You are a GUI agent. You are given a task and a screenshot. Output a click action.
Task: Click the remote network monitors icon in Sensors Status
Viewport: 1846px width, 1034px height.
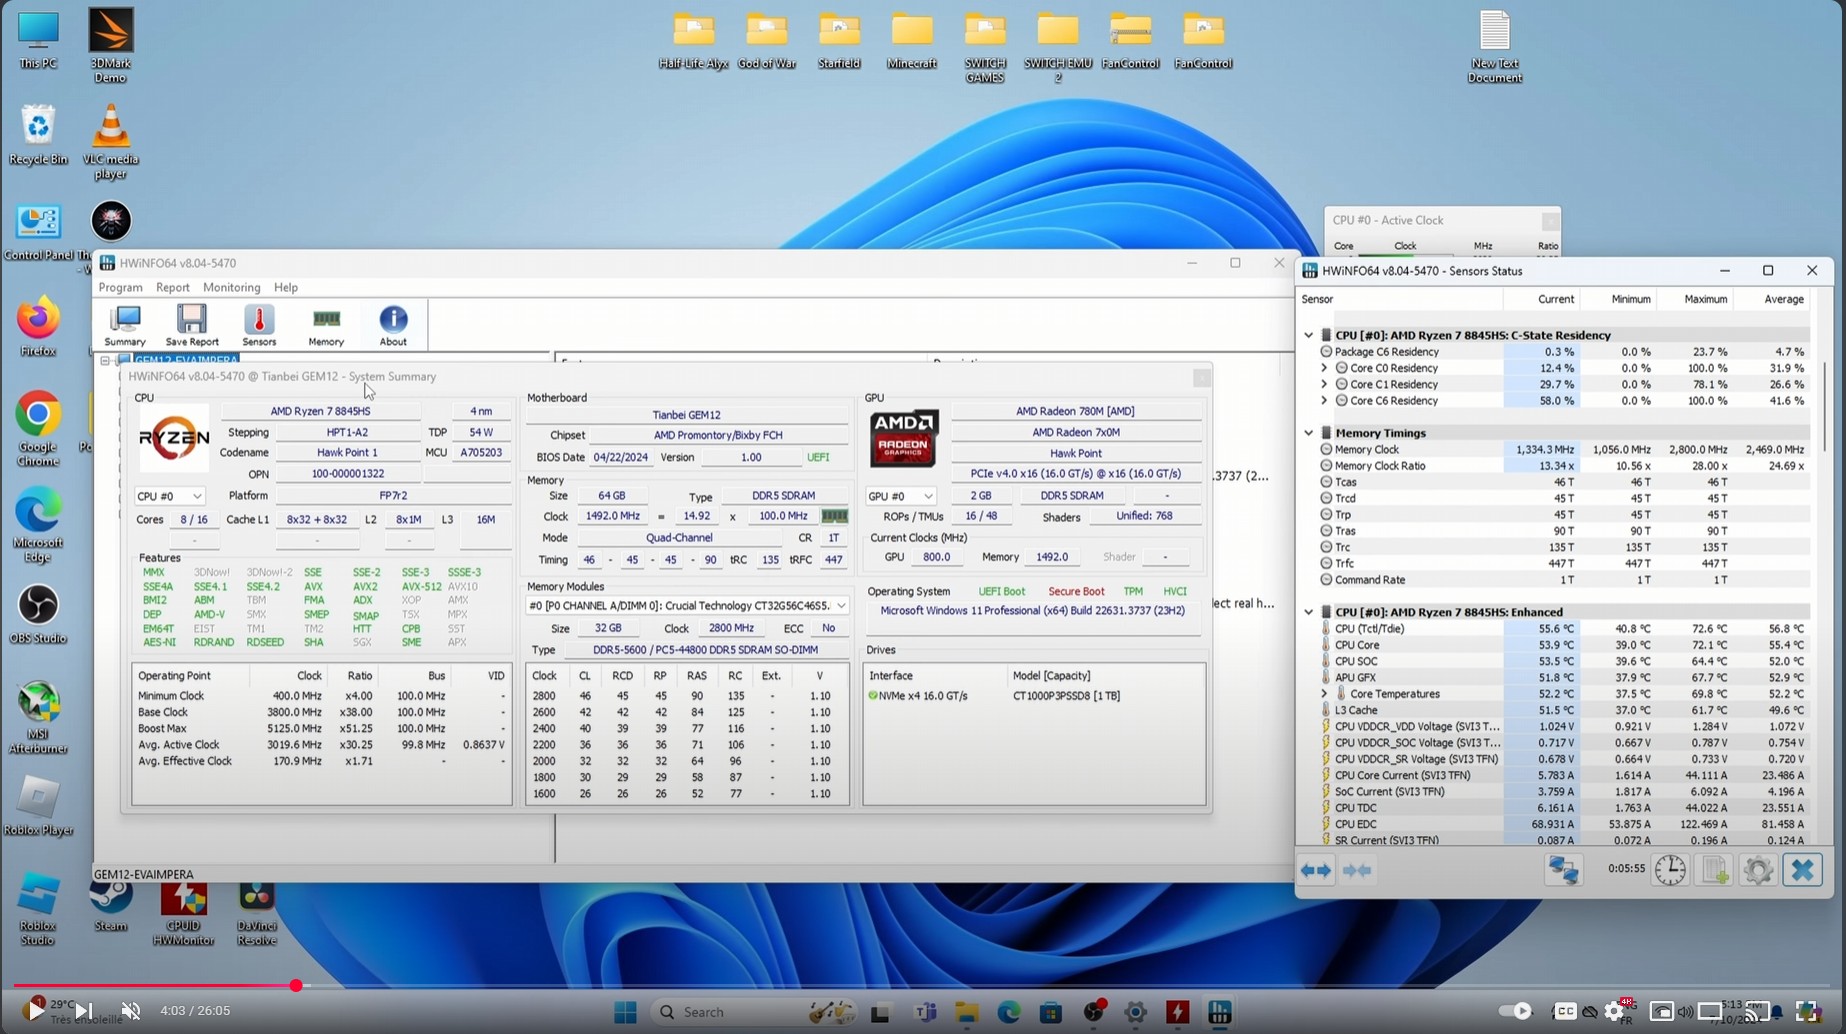coord(1563,870)
